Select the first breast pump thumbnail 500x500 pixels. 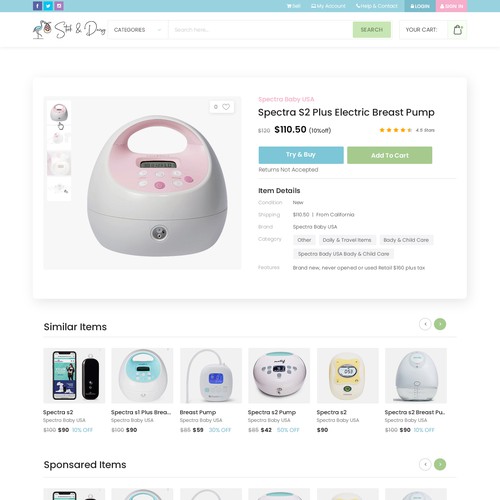59,113
